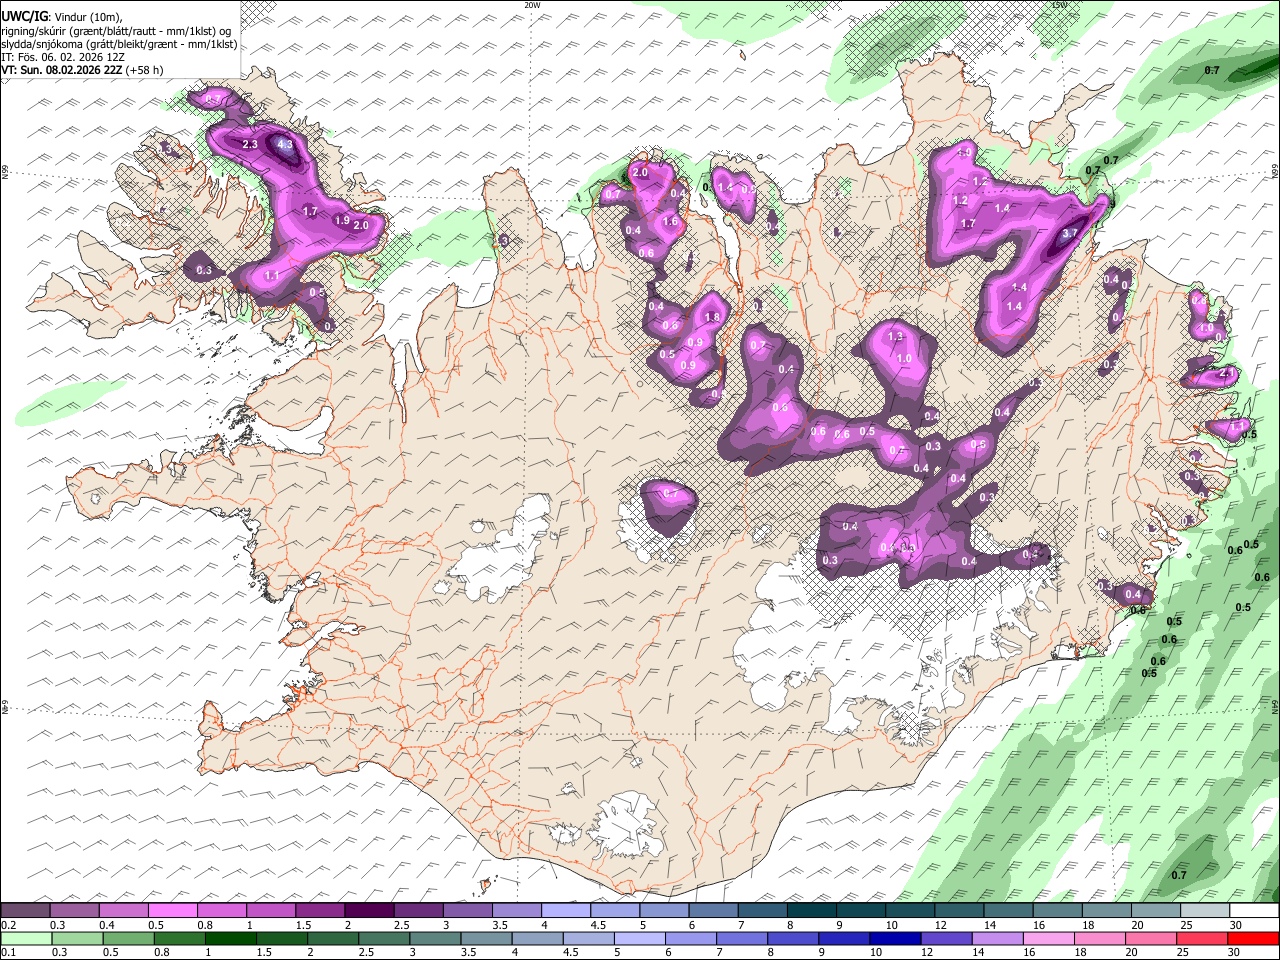The width and height of the screenshot is (1280, 960).
Task: Select the white 30 swatch in snow scale
Action: [x=1252, y=911]
